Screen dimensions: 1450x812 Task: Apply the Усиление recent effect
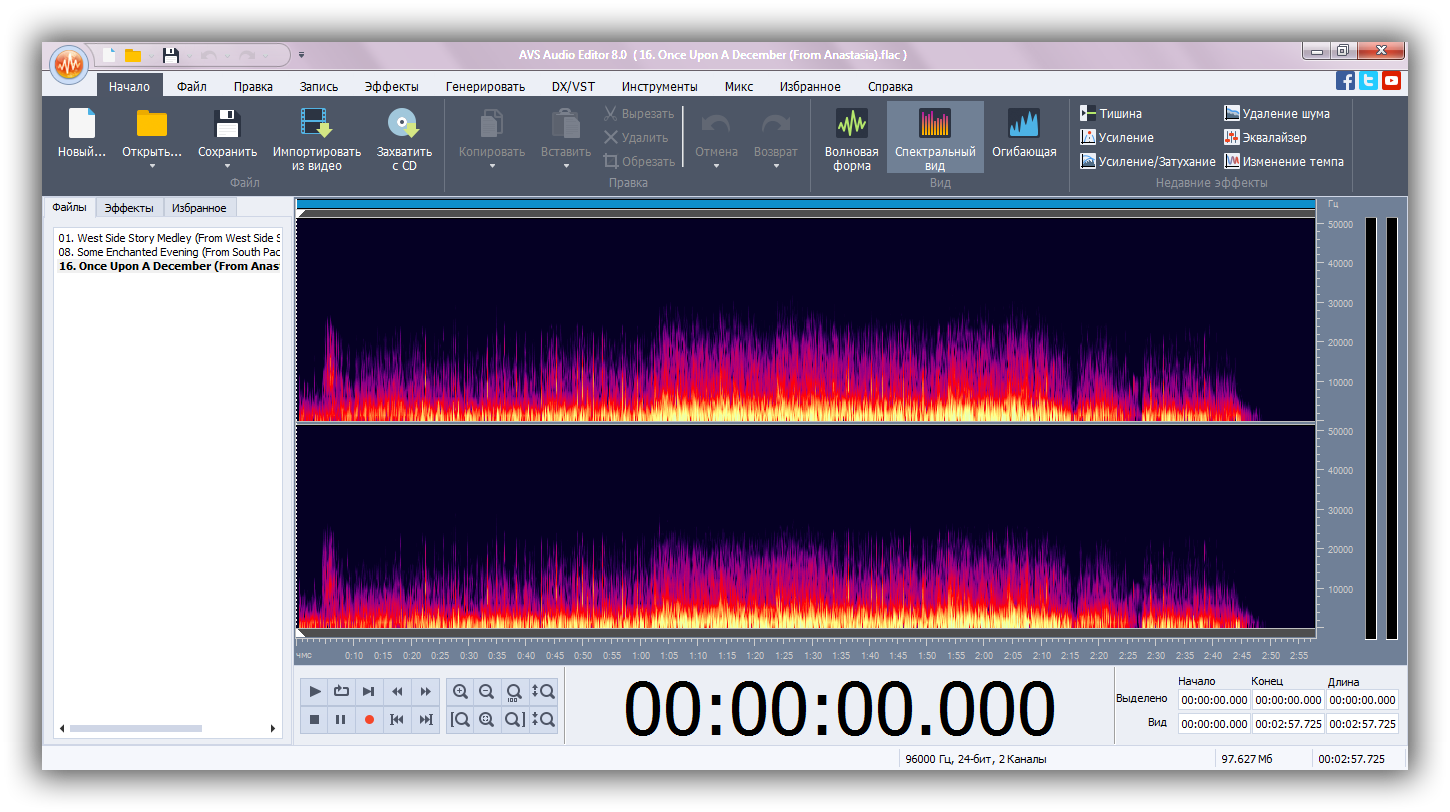(x=1117, y=137)
